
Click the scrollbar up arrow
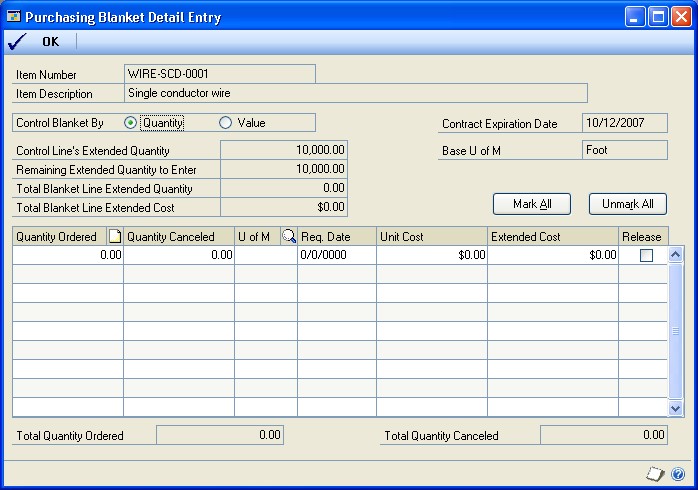click(x=675, y=255)
